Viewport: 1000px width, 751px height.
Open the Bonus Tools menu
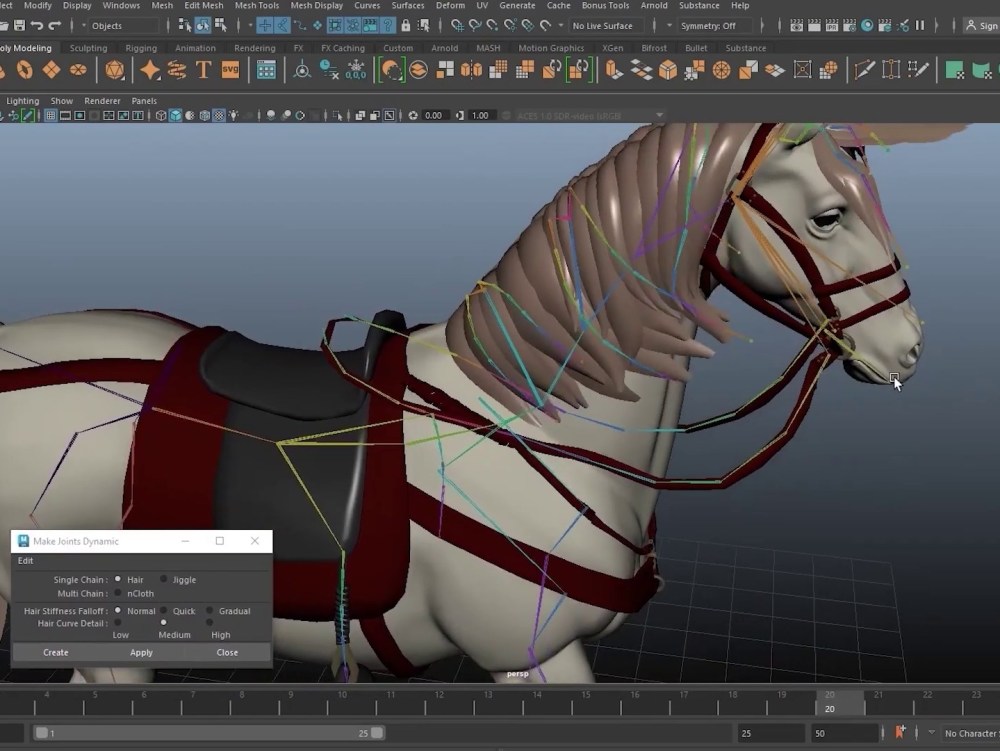pyautogui.click(x=605, y=5)
